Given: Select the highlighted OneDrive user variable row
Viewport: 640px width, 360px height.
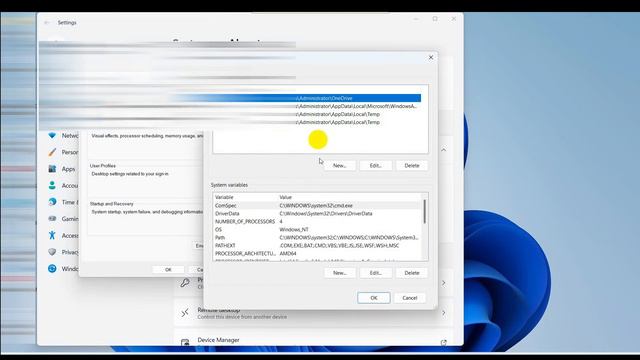Looking at the screenshot, I should click(x=318, y=98).
